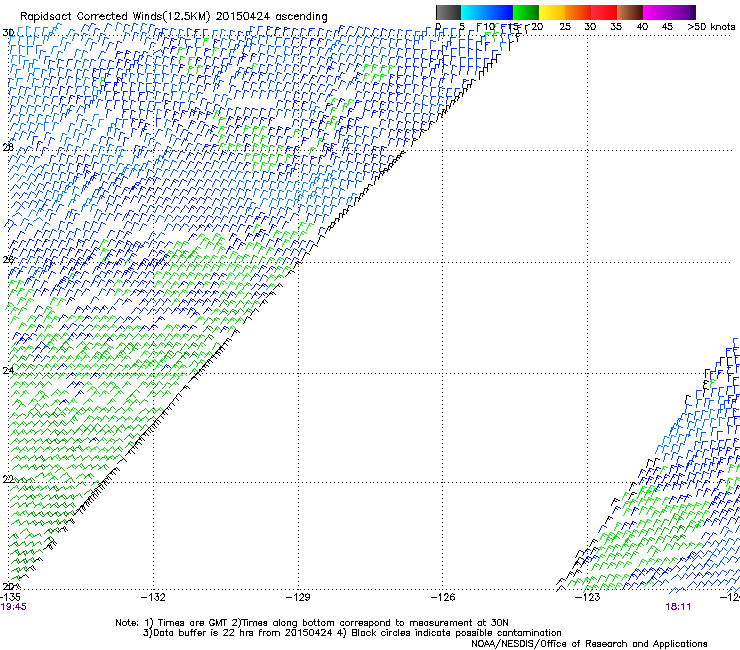Click the '-126' longitude axis label
Image resolution: width=740 pixels, height=650 pixels.
[443, 597]
